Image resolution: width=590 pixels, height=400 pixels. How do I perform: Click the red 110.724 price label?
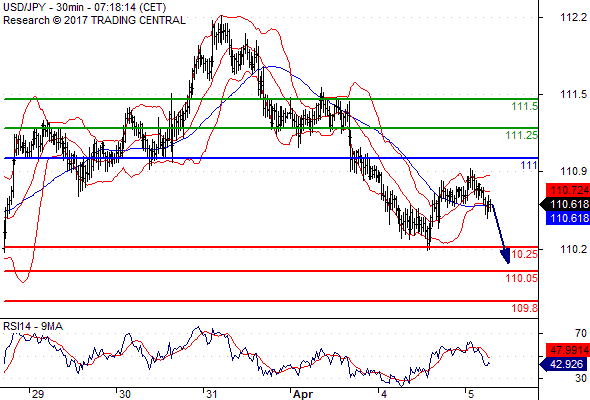tap(568, 190)
